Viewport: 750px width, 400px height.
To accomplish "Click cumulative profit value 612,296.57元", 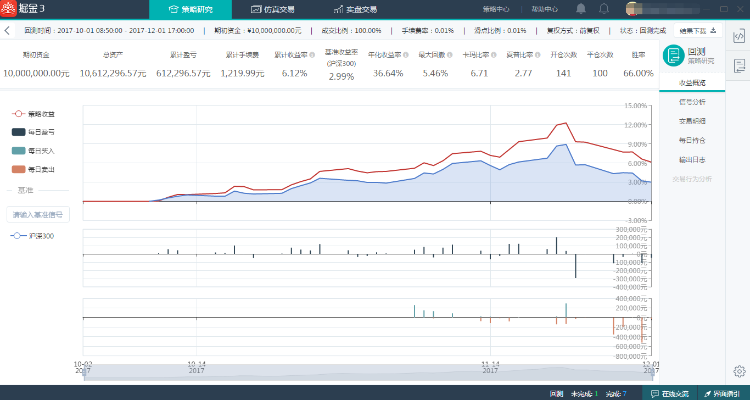I will (x=183, y=73).
